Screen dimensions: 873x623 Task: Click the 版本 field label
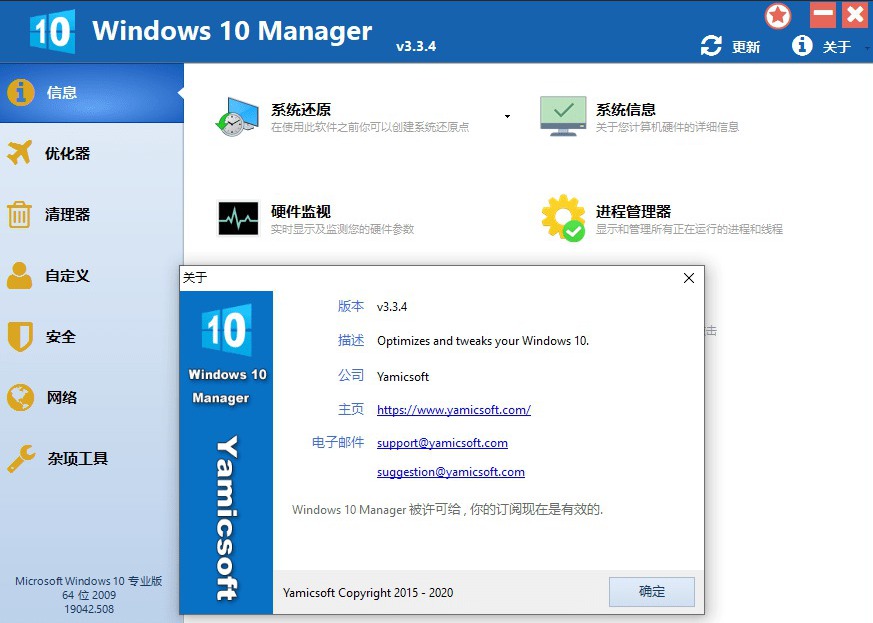click(x=351, y=306)
